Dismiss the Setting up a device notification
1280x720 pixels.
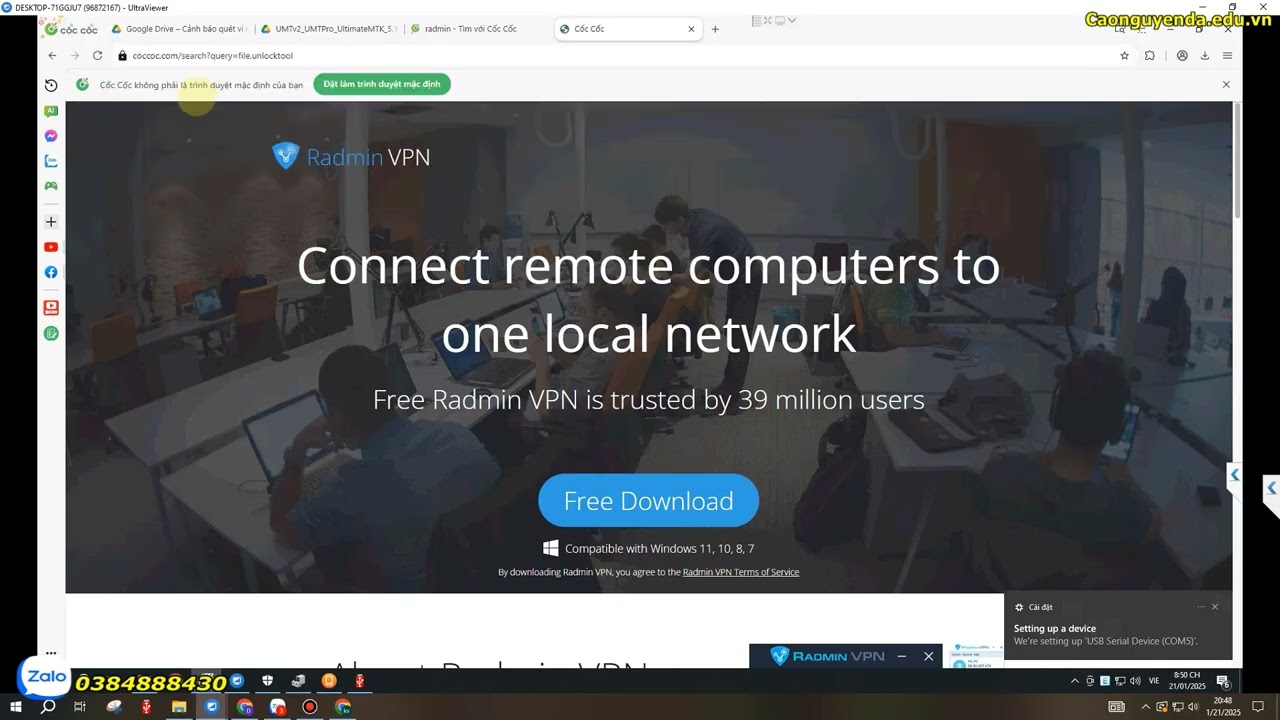(x=1215, y=607)
